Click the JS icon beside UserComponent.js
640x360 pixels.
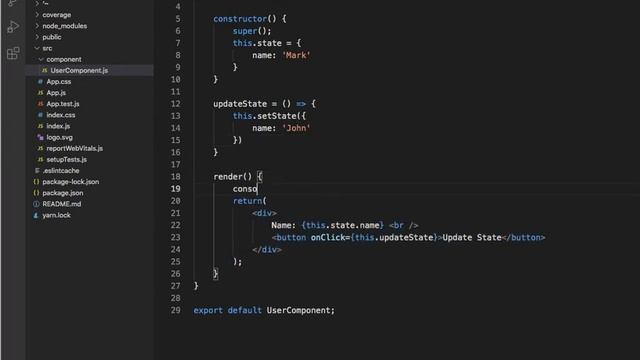[44, 71]
